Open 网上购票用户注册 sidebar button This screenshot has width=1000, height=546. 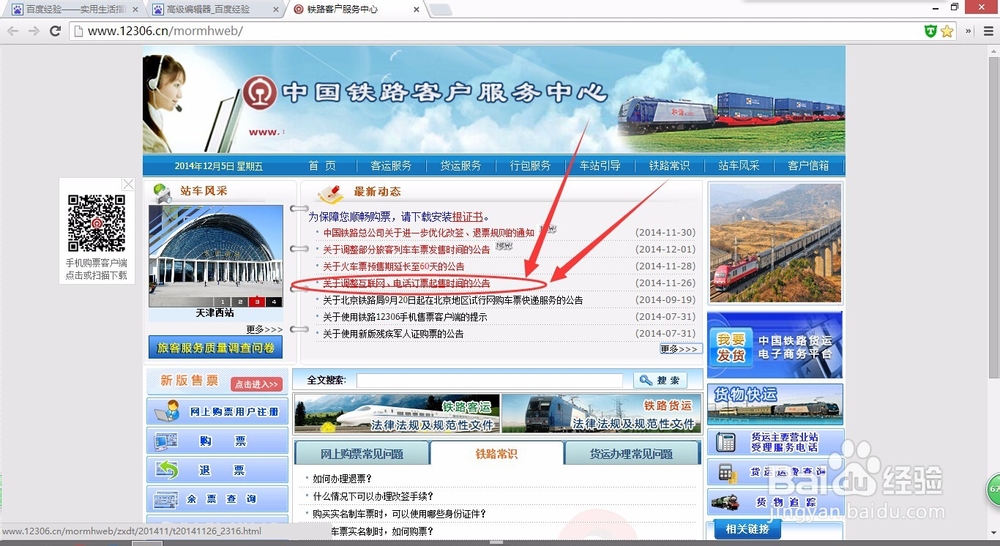217,411
